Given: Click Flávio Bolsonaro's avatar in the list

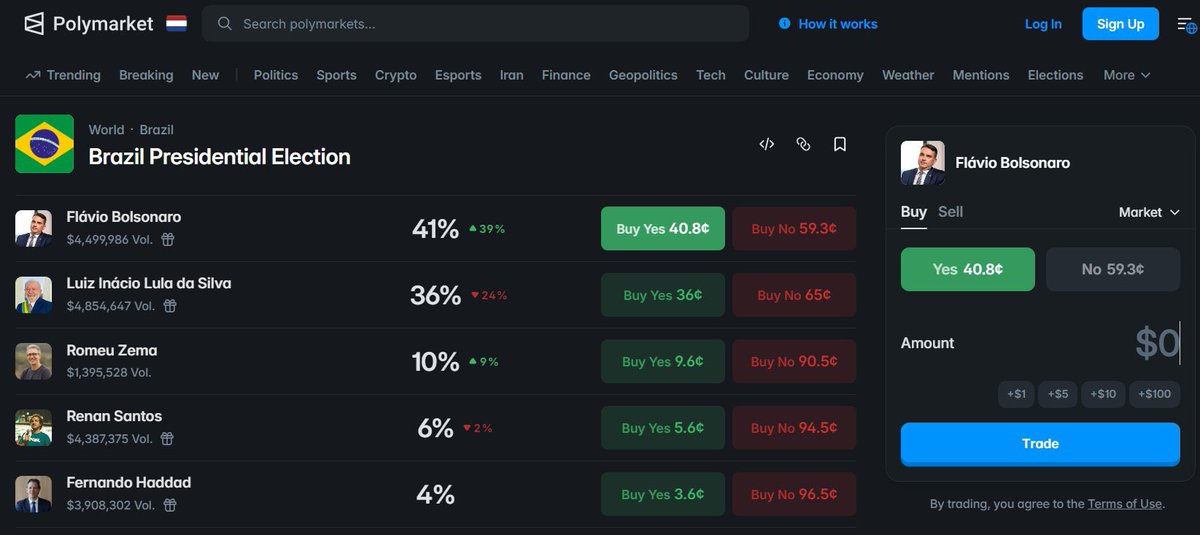Looking at the screenshot, I should [33, 228].
